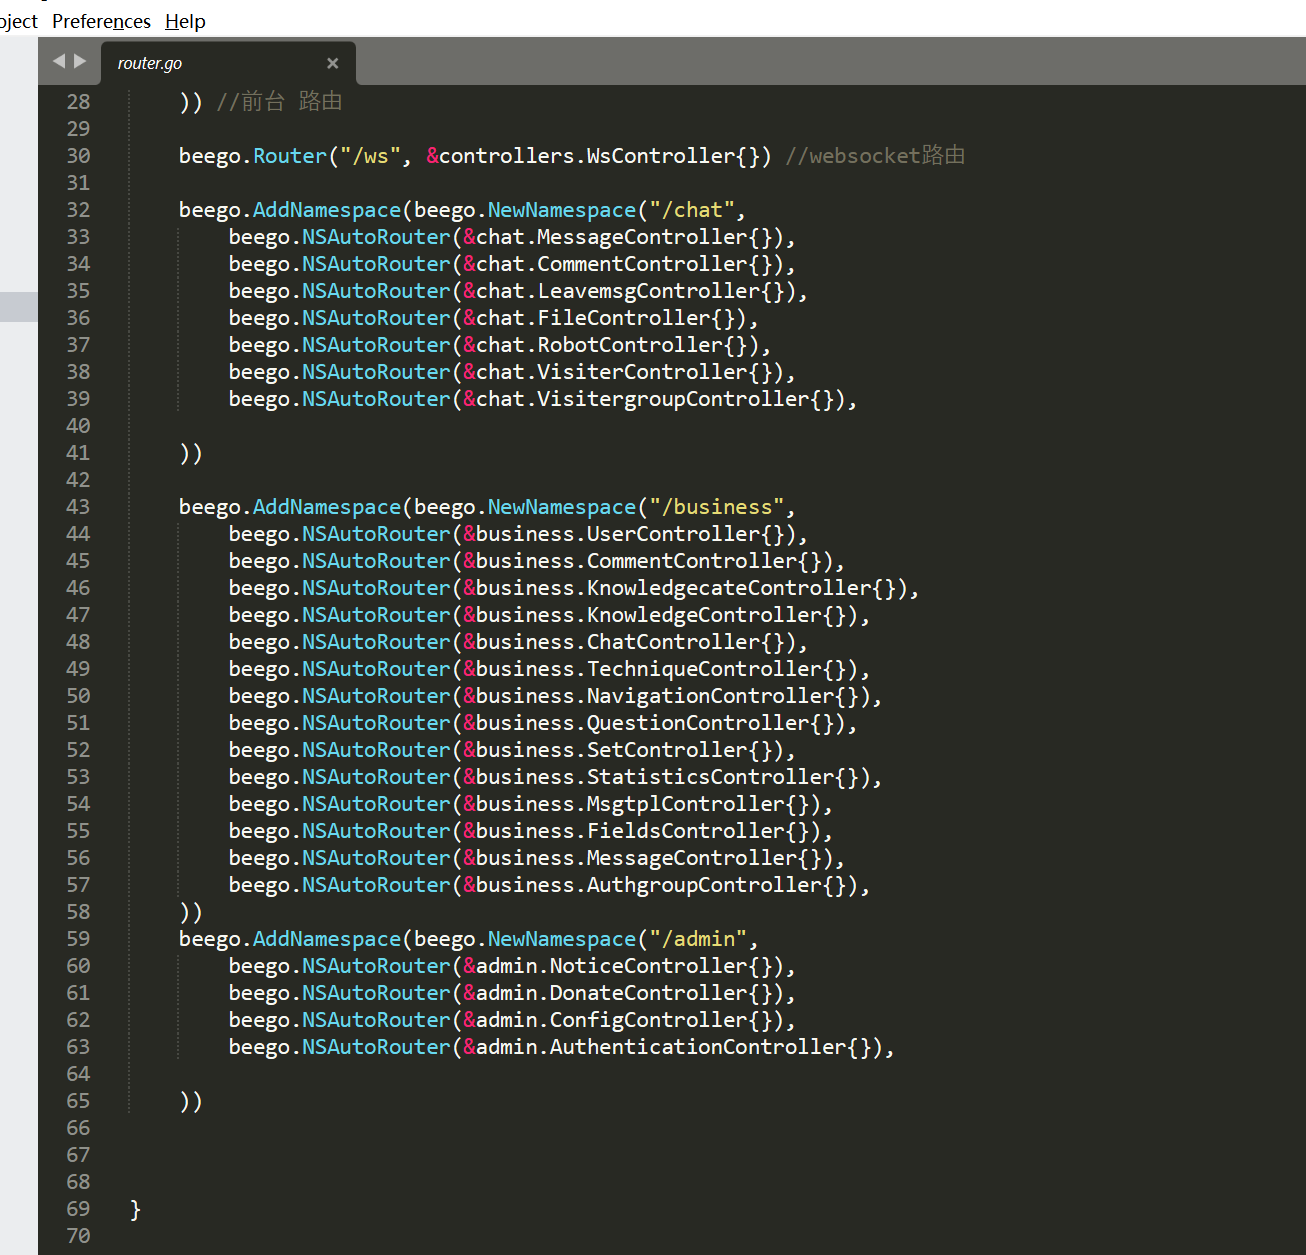Click chat.MessageController on line 33

611,237
